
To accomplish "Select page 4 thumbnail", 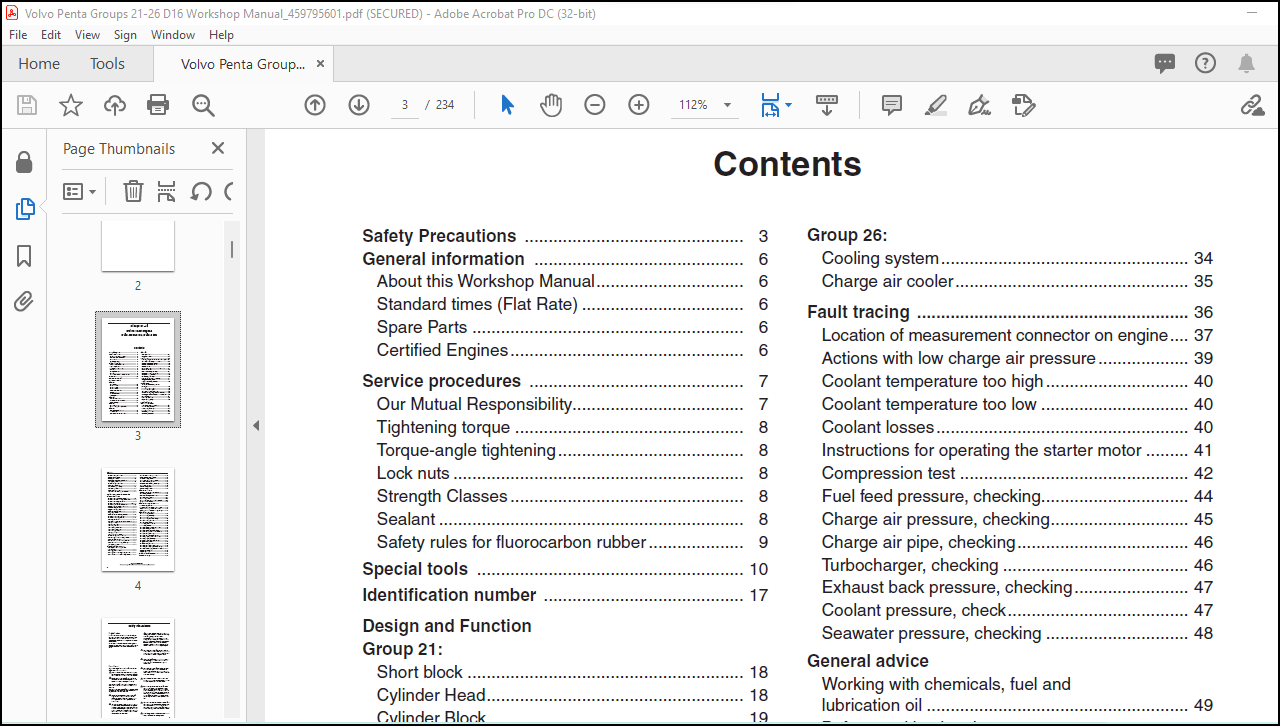I will (x=138, y=520).
